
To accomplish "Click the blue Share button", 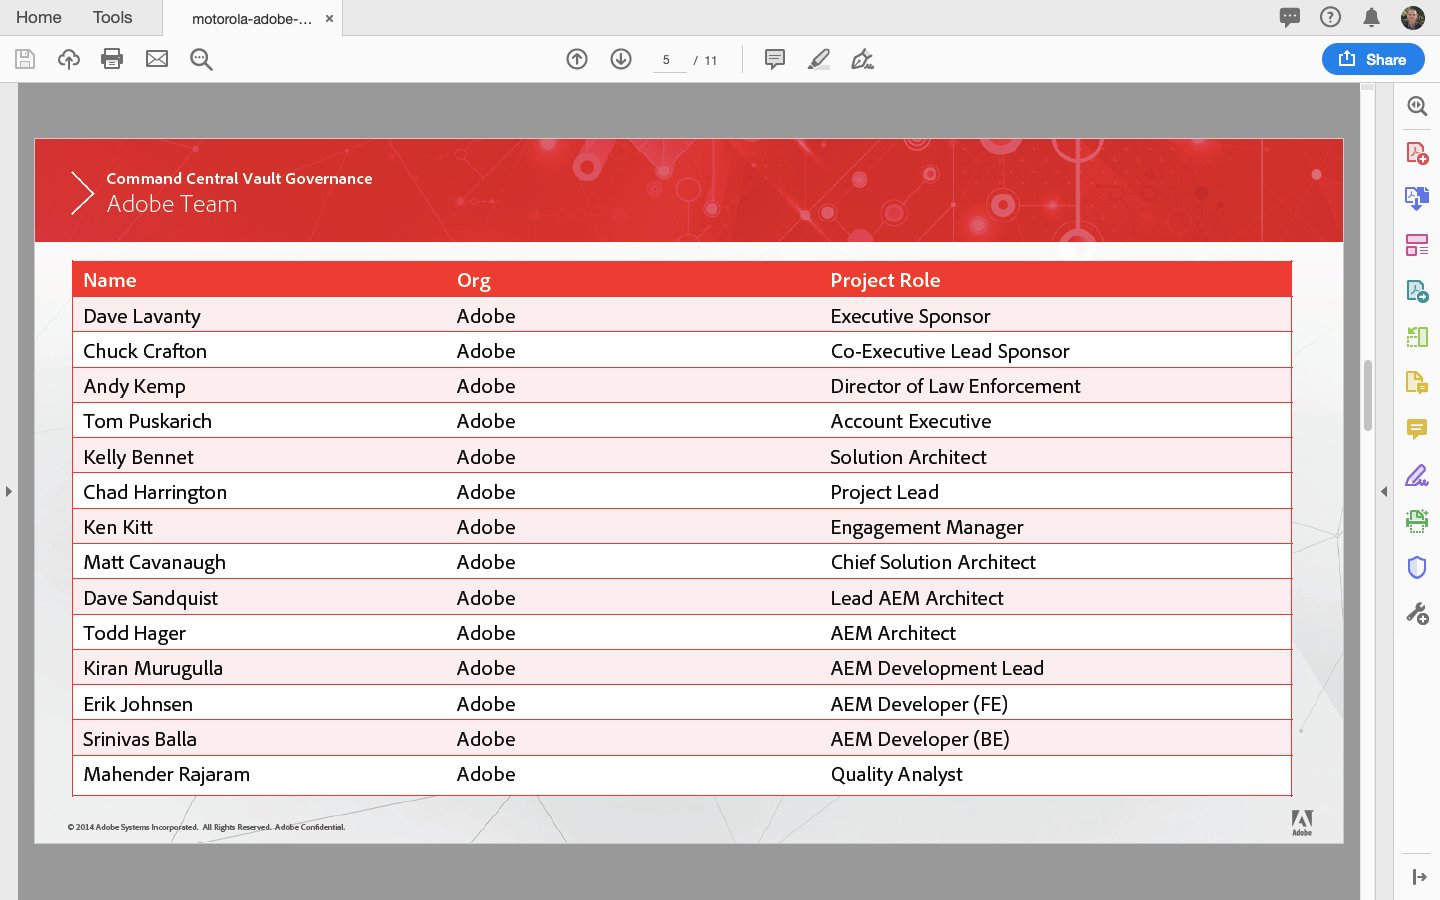I will pos(1373,59).
